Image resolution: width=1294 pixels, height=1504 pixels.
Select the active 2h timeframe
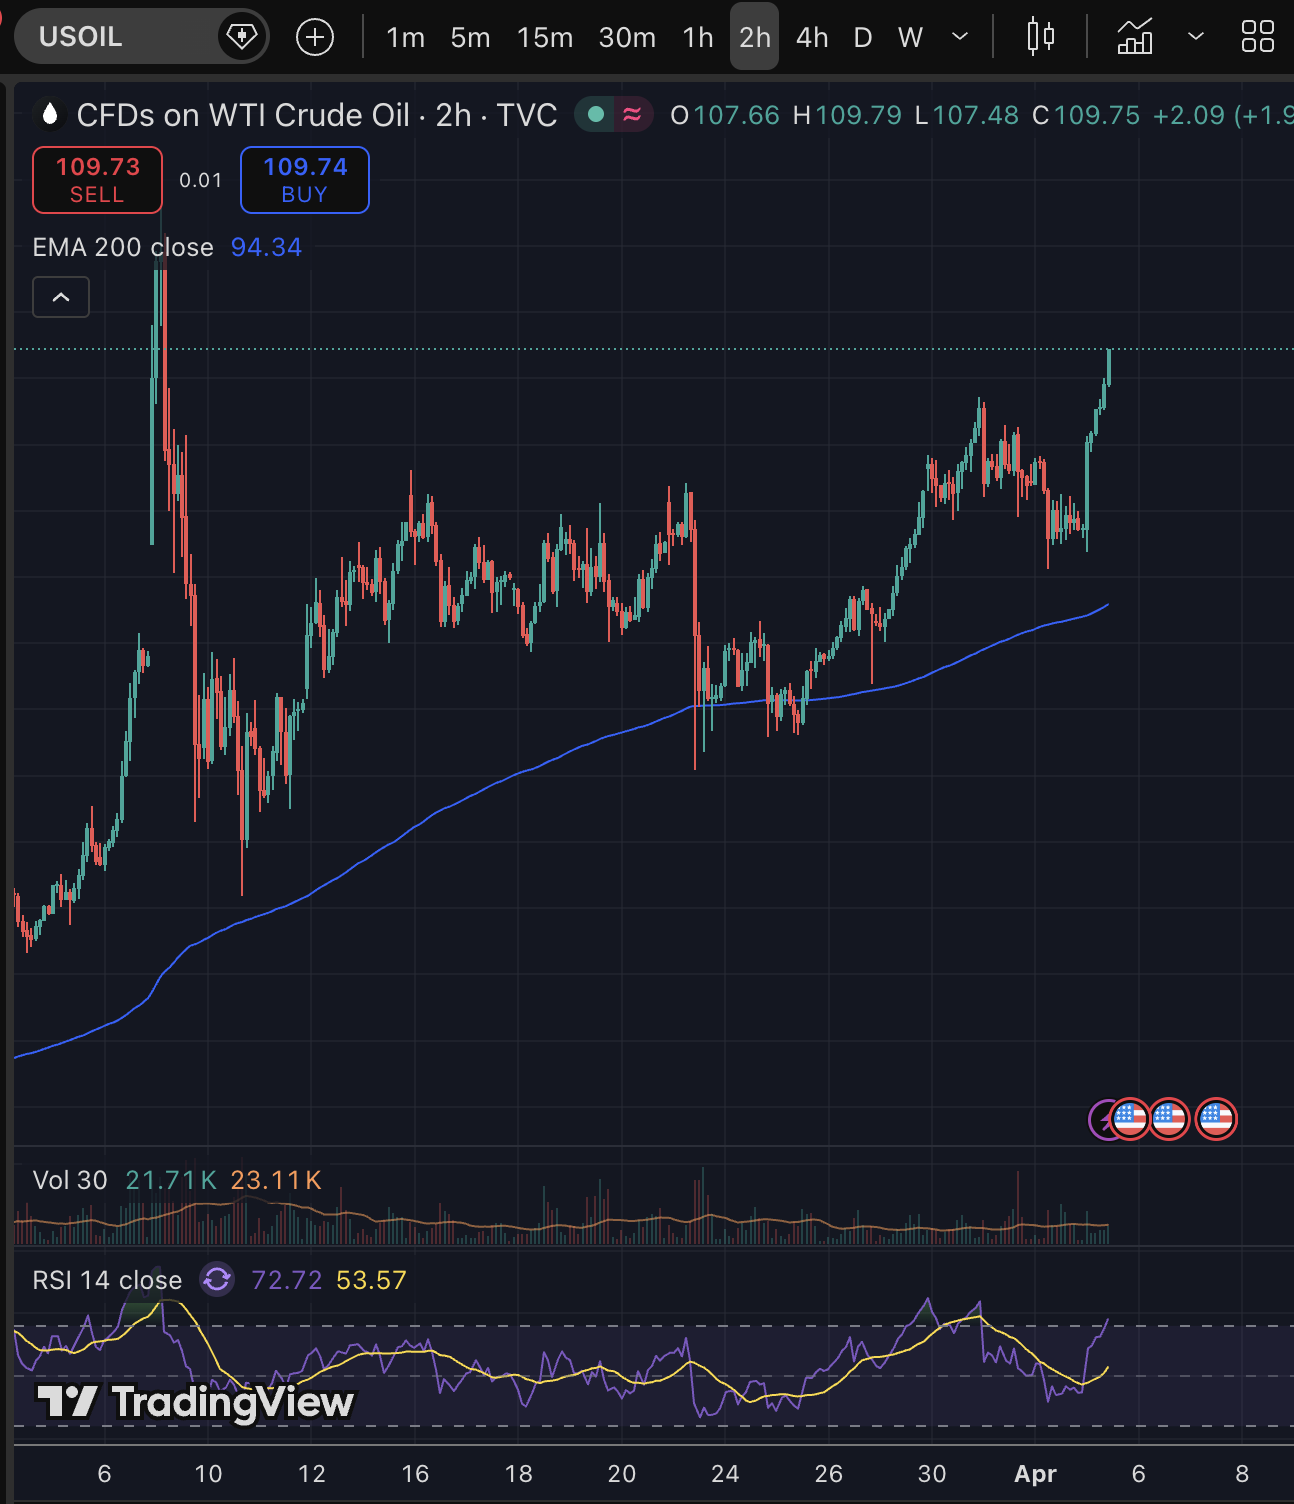click(755, 37)
